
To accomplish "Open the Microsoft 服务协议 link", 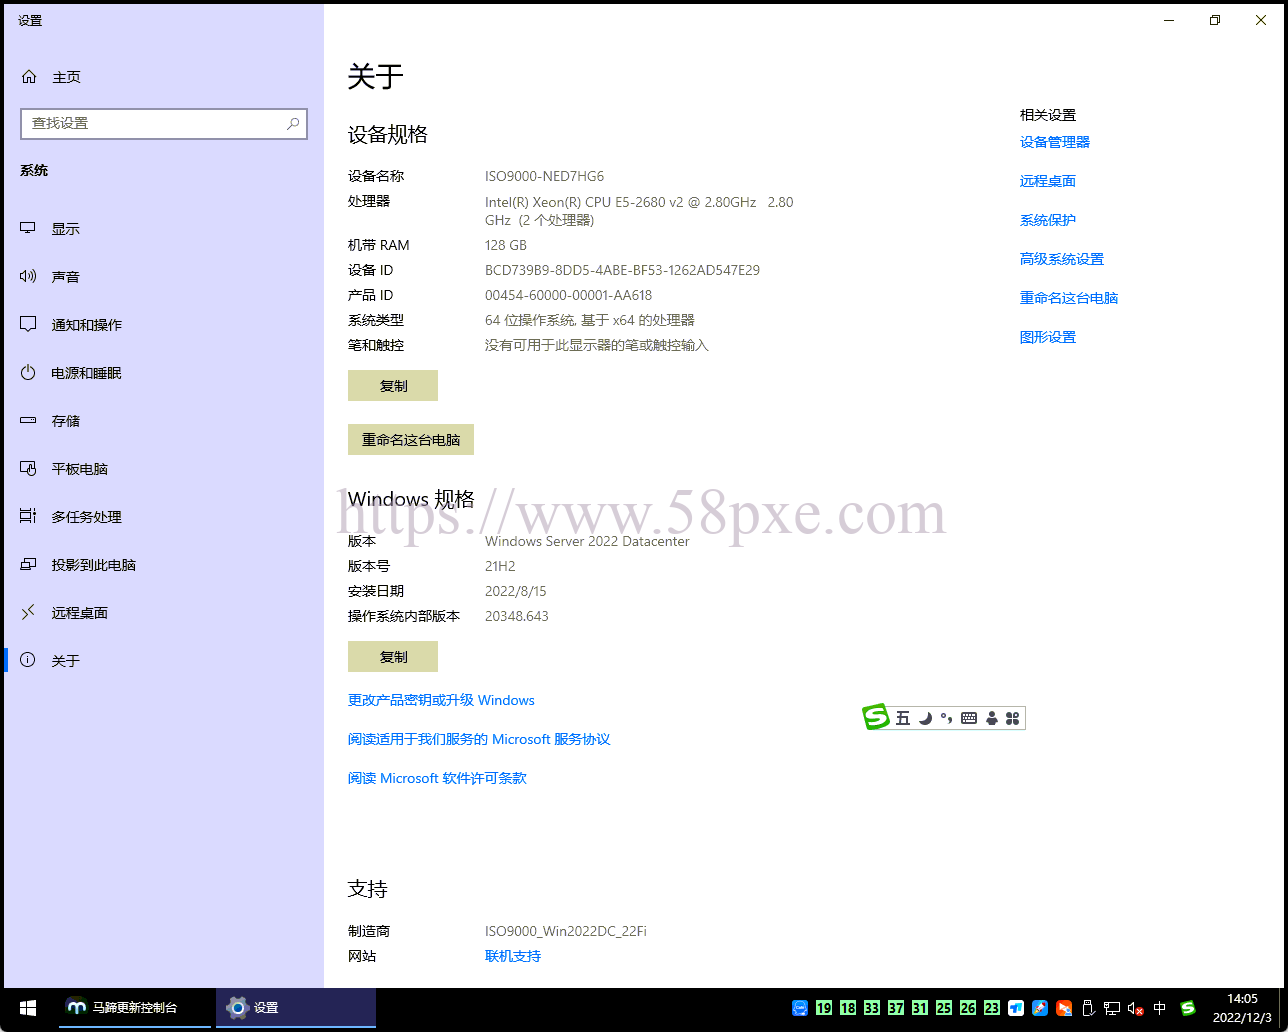I will pos(479,739).
